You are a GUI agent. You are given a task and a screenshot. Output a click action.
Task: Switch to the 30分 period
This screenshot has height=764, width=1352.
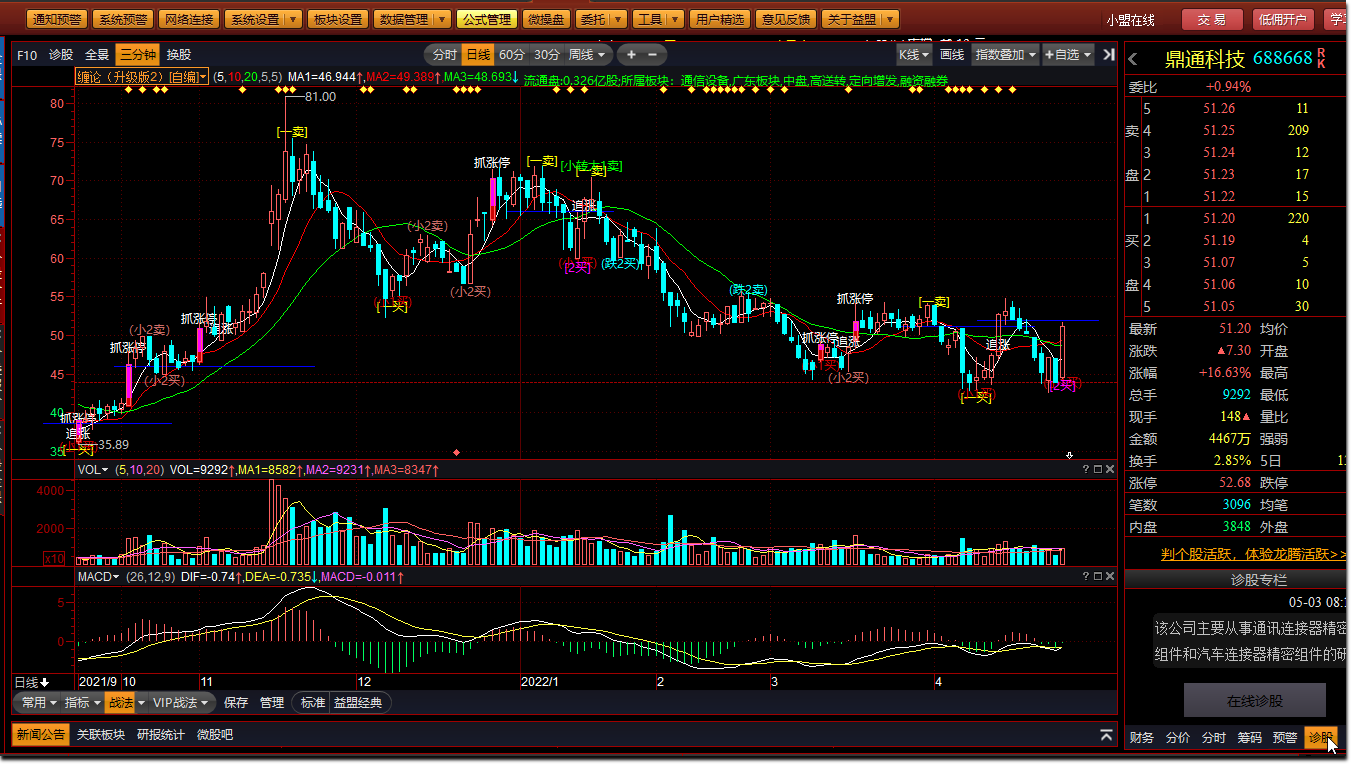(547, 54)
